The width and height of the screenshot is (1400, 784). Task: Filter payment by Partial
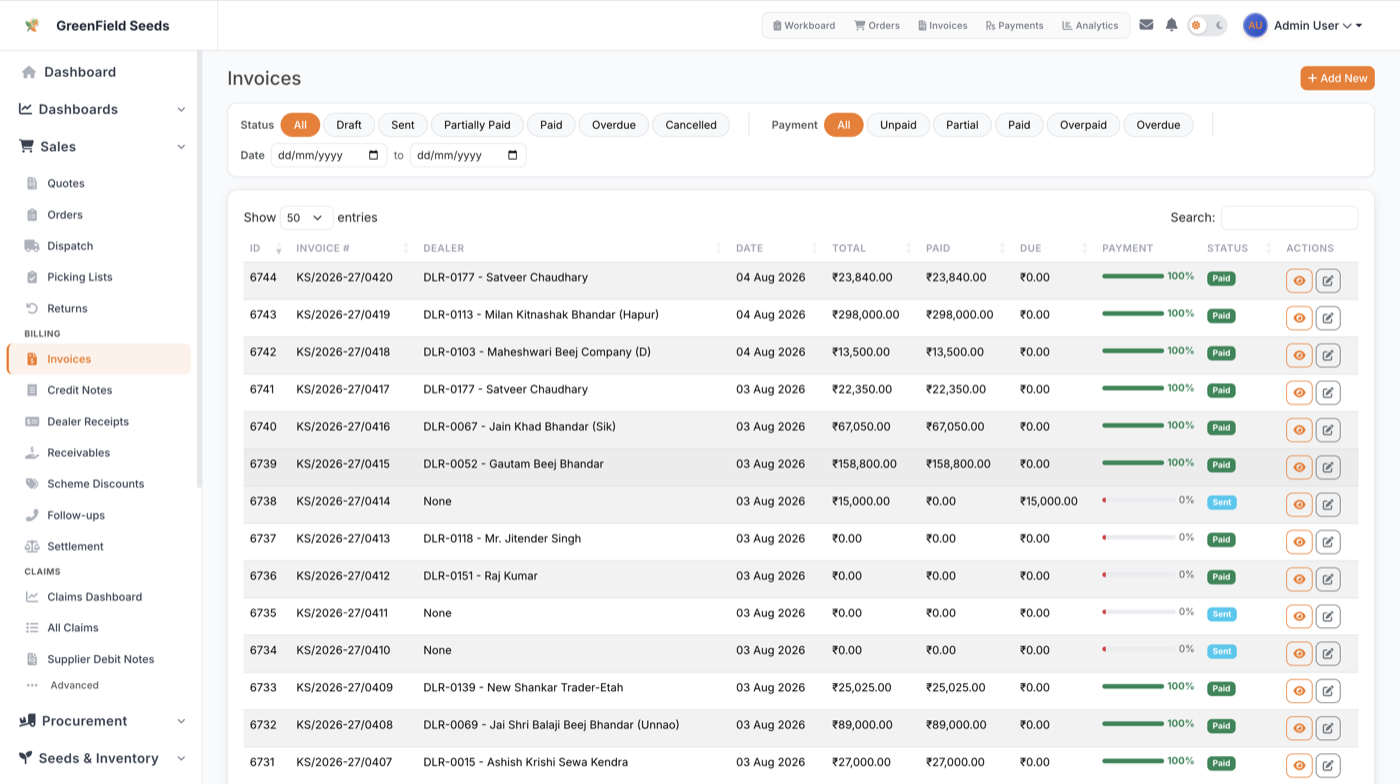coord(962,125)
